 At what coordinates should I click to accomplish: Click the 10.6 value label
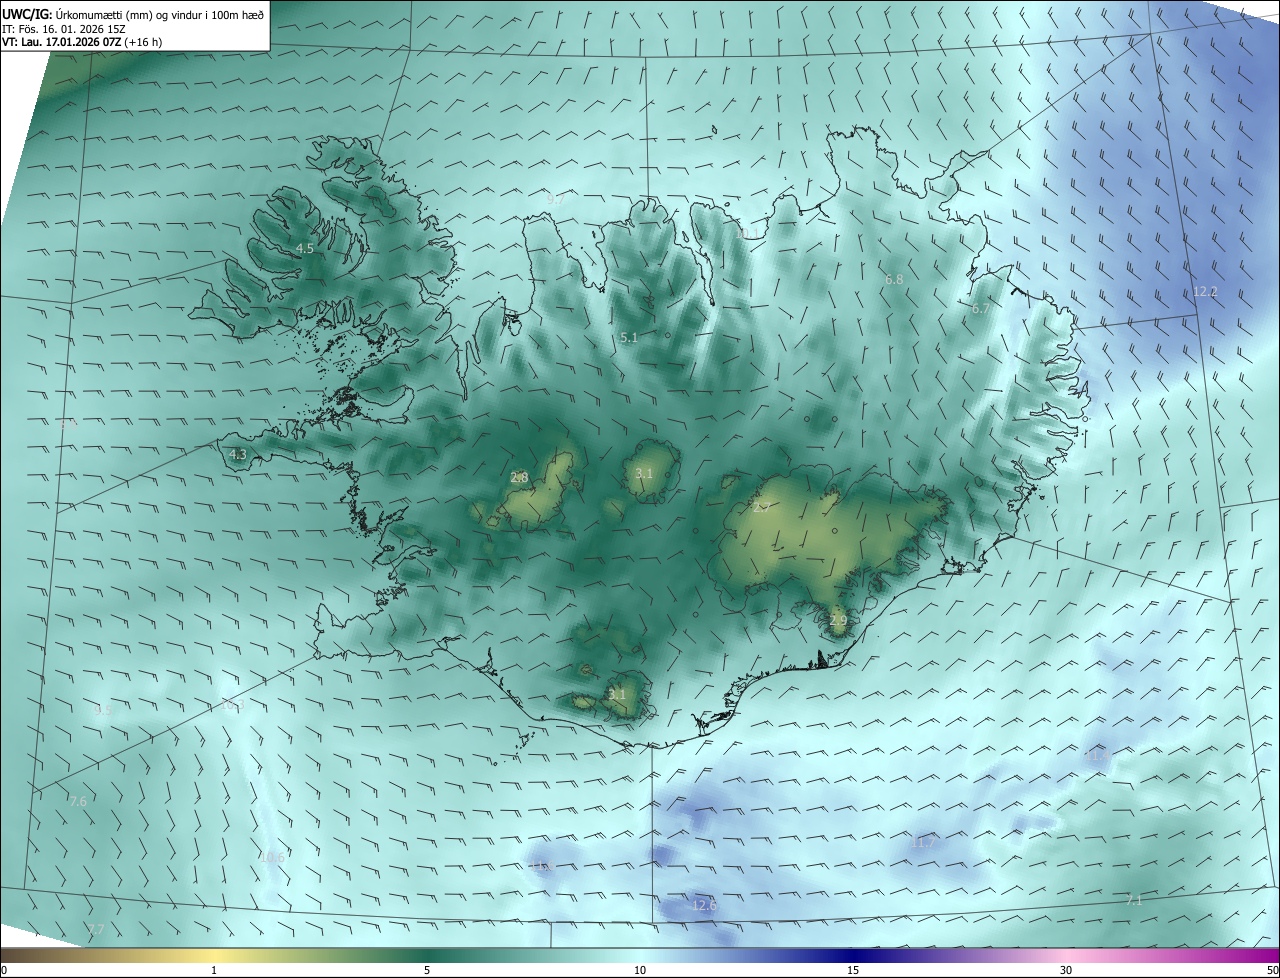(x=272, y=857)
